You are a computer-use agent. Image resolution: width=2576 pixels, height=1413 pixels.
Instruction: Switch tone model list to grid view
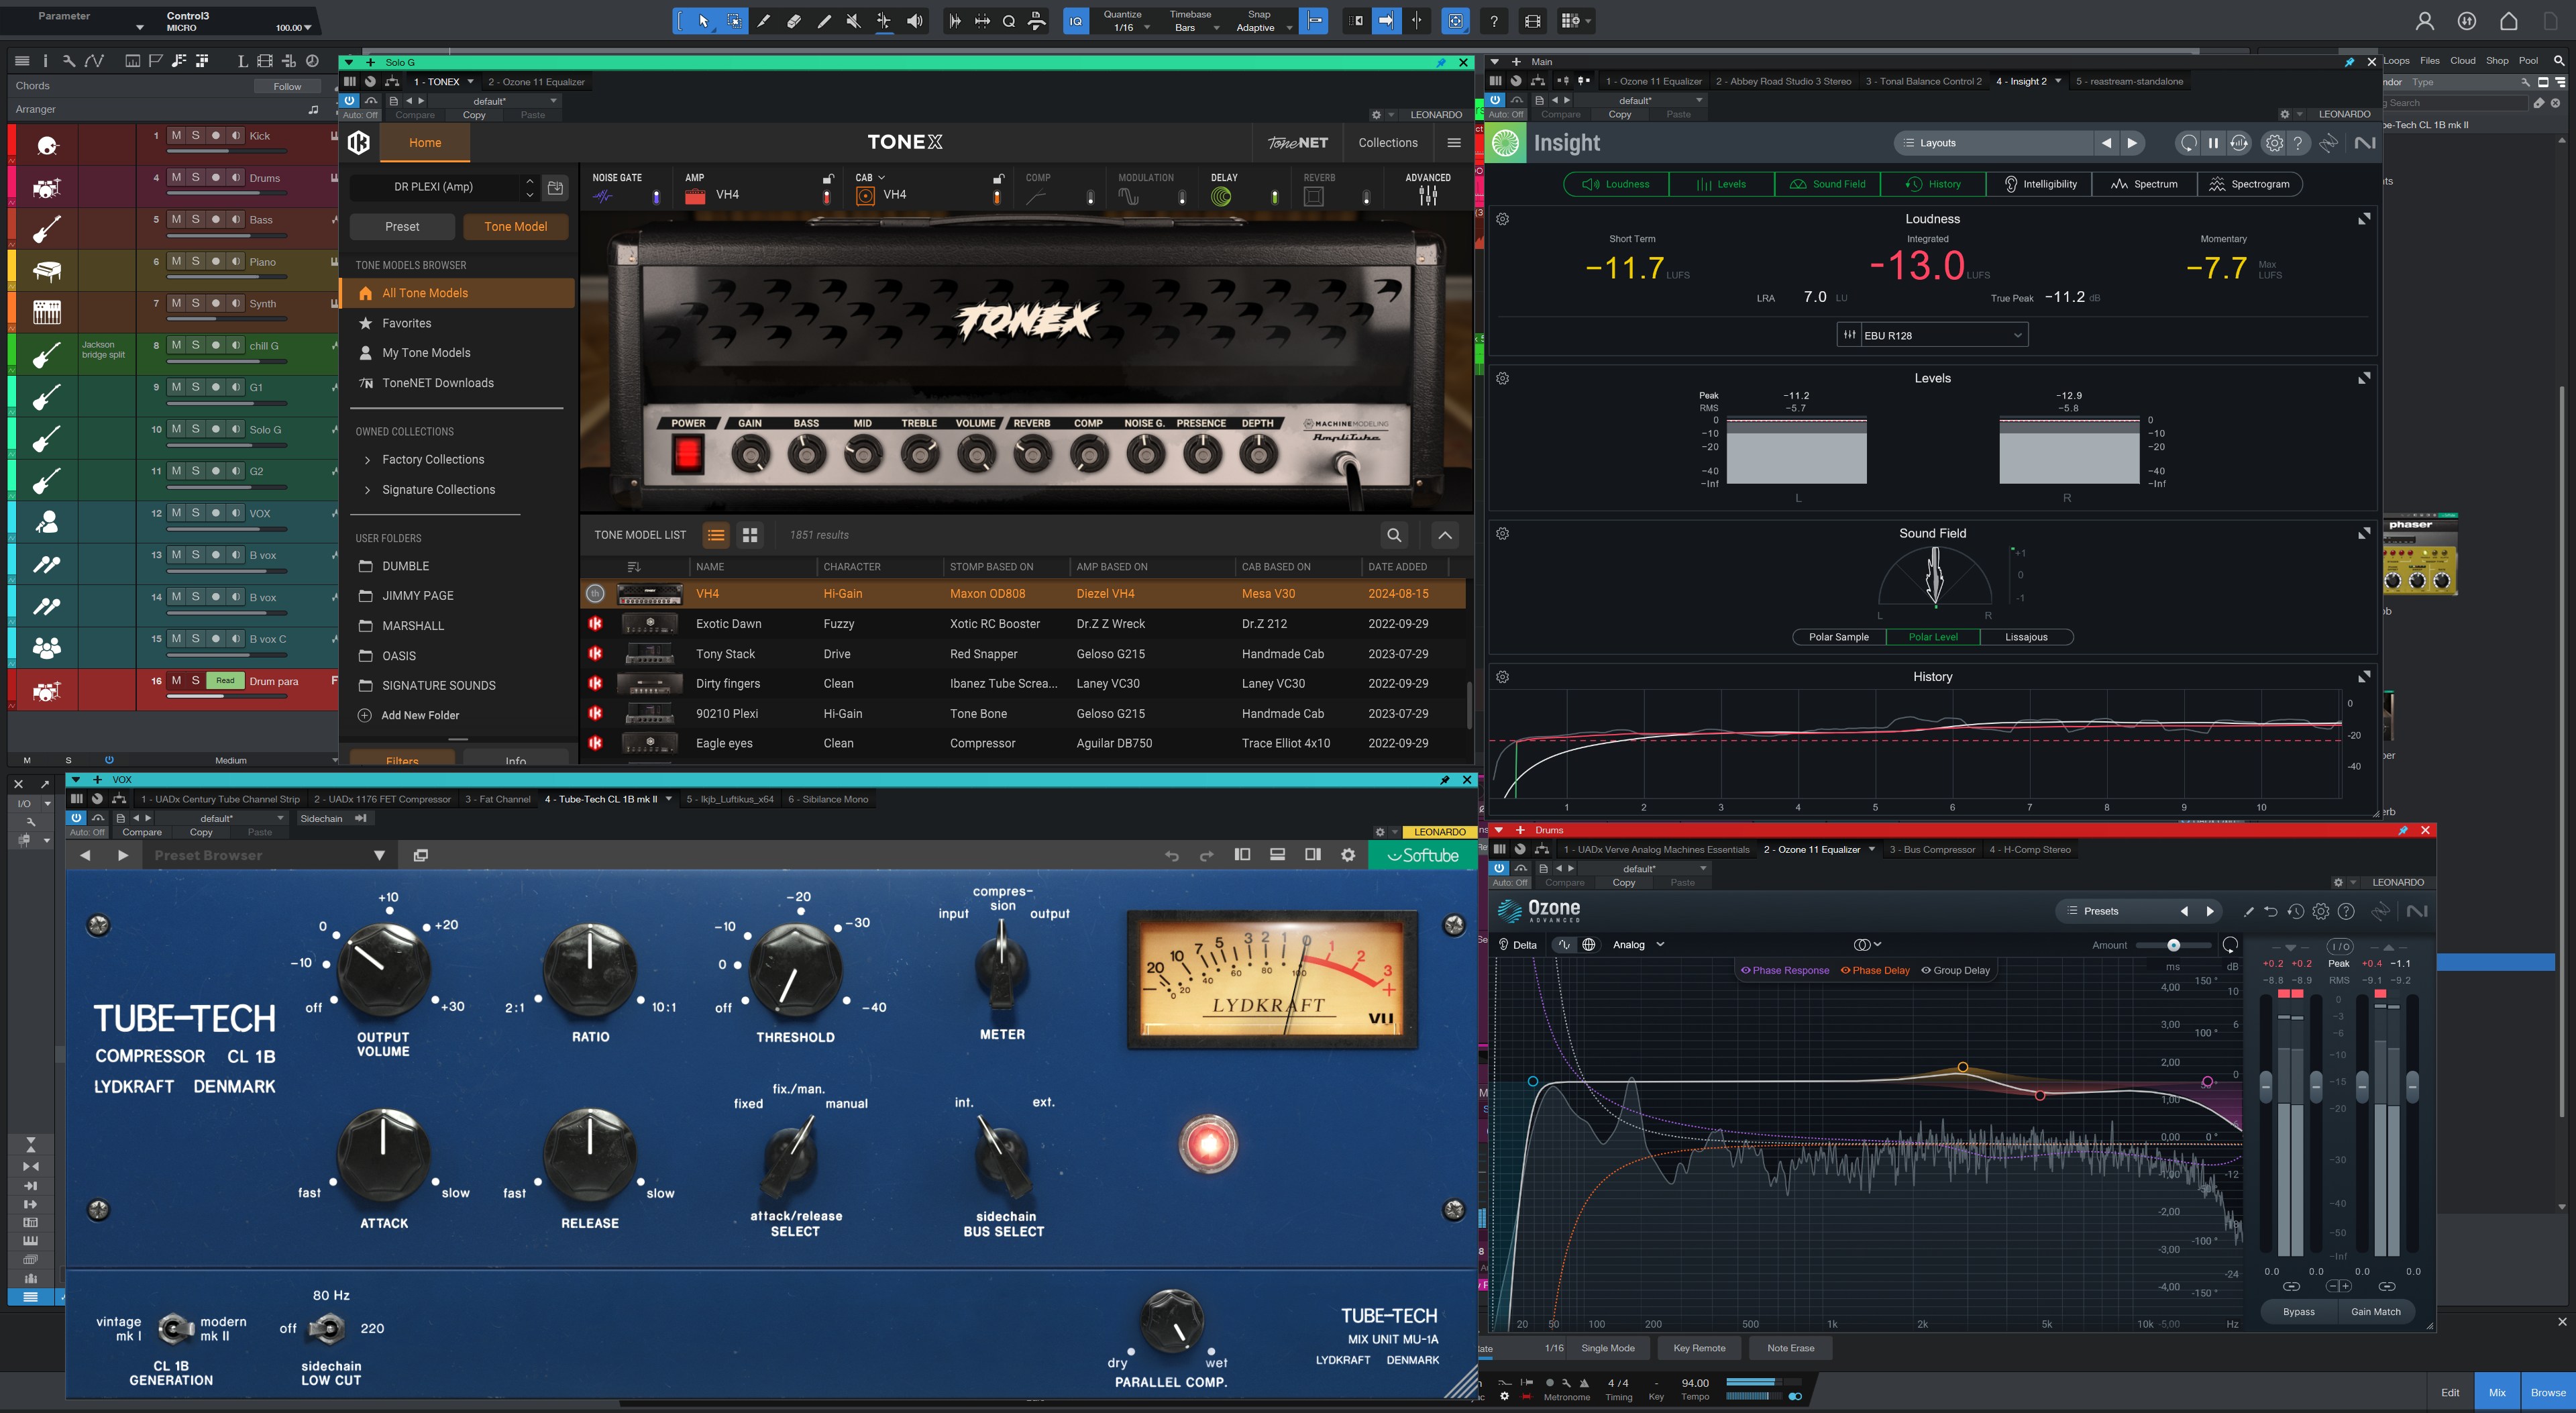[750, 535]
